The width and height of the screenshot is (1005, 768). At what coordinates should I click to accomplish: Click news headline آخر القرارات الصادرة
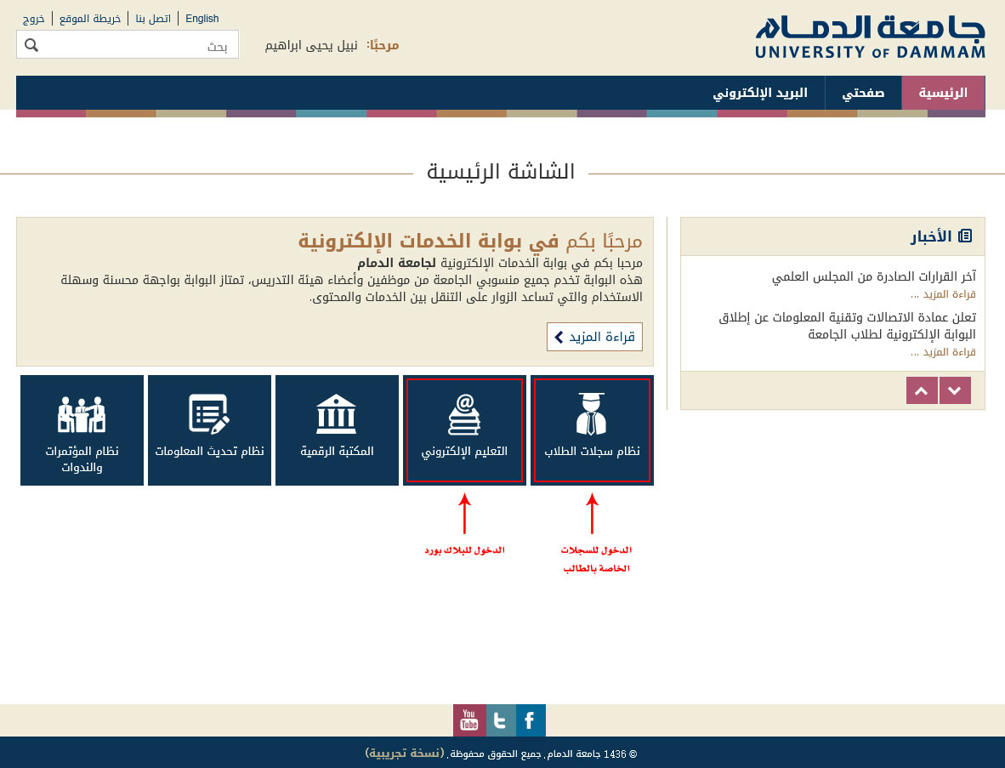tap(874, 276)
